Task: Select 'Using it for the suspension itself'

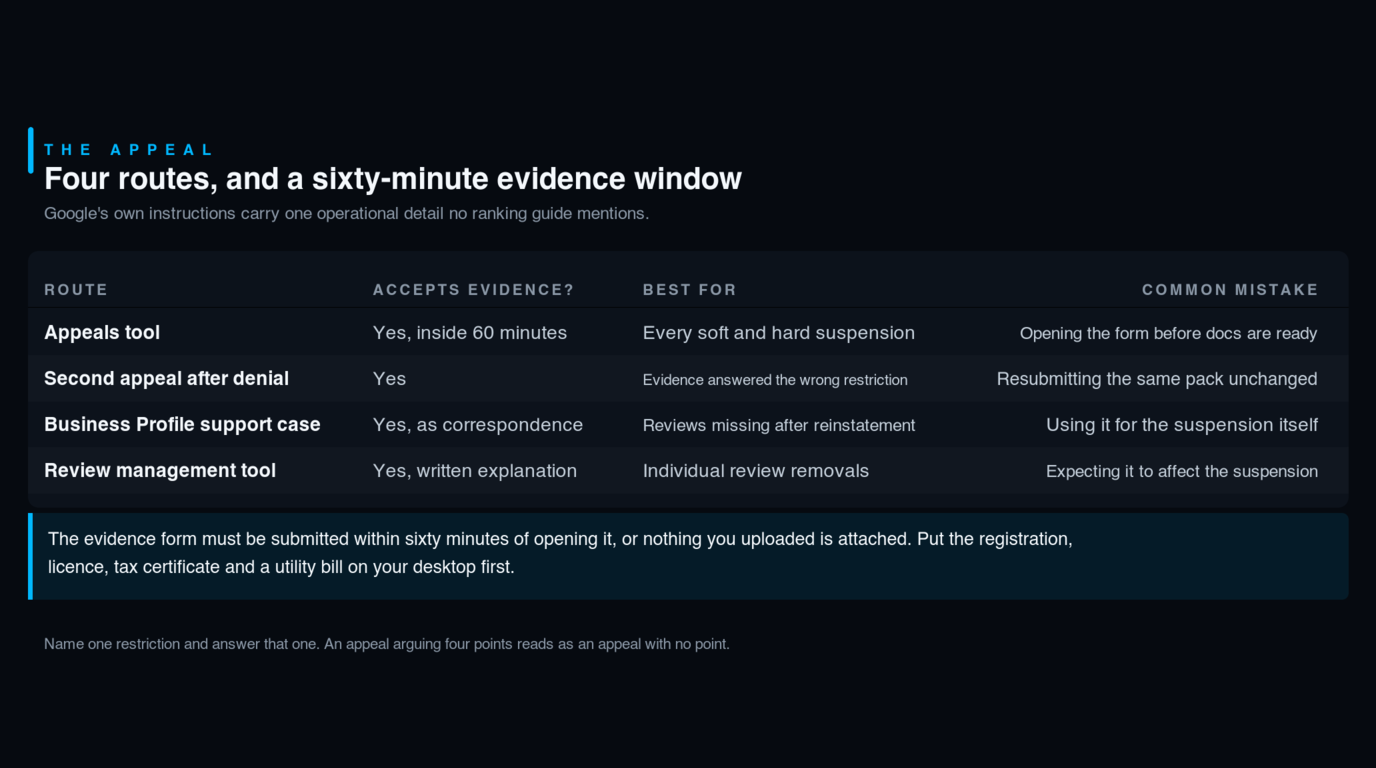Action: [1182, 425]
